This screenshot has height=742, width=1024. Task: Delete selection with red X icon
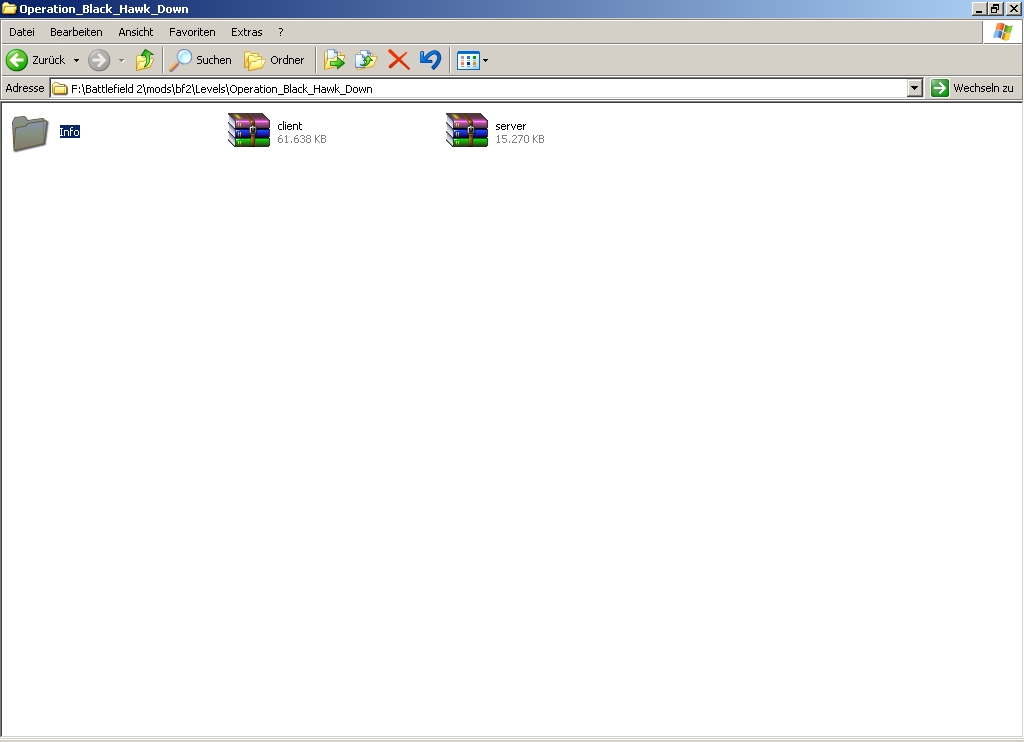[x=398, y=60]
